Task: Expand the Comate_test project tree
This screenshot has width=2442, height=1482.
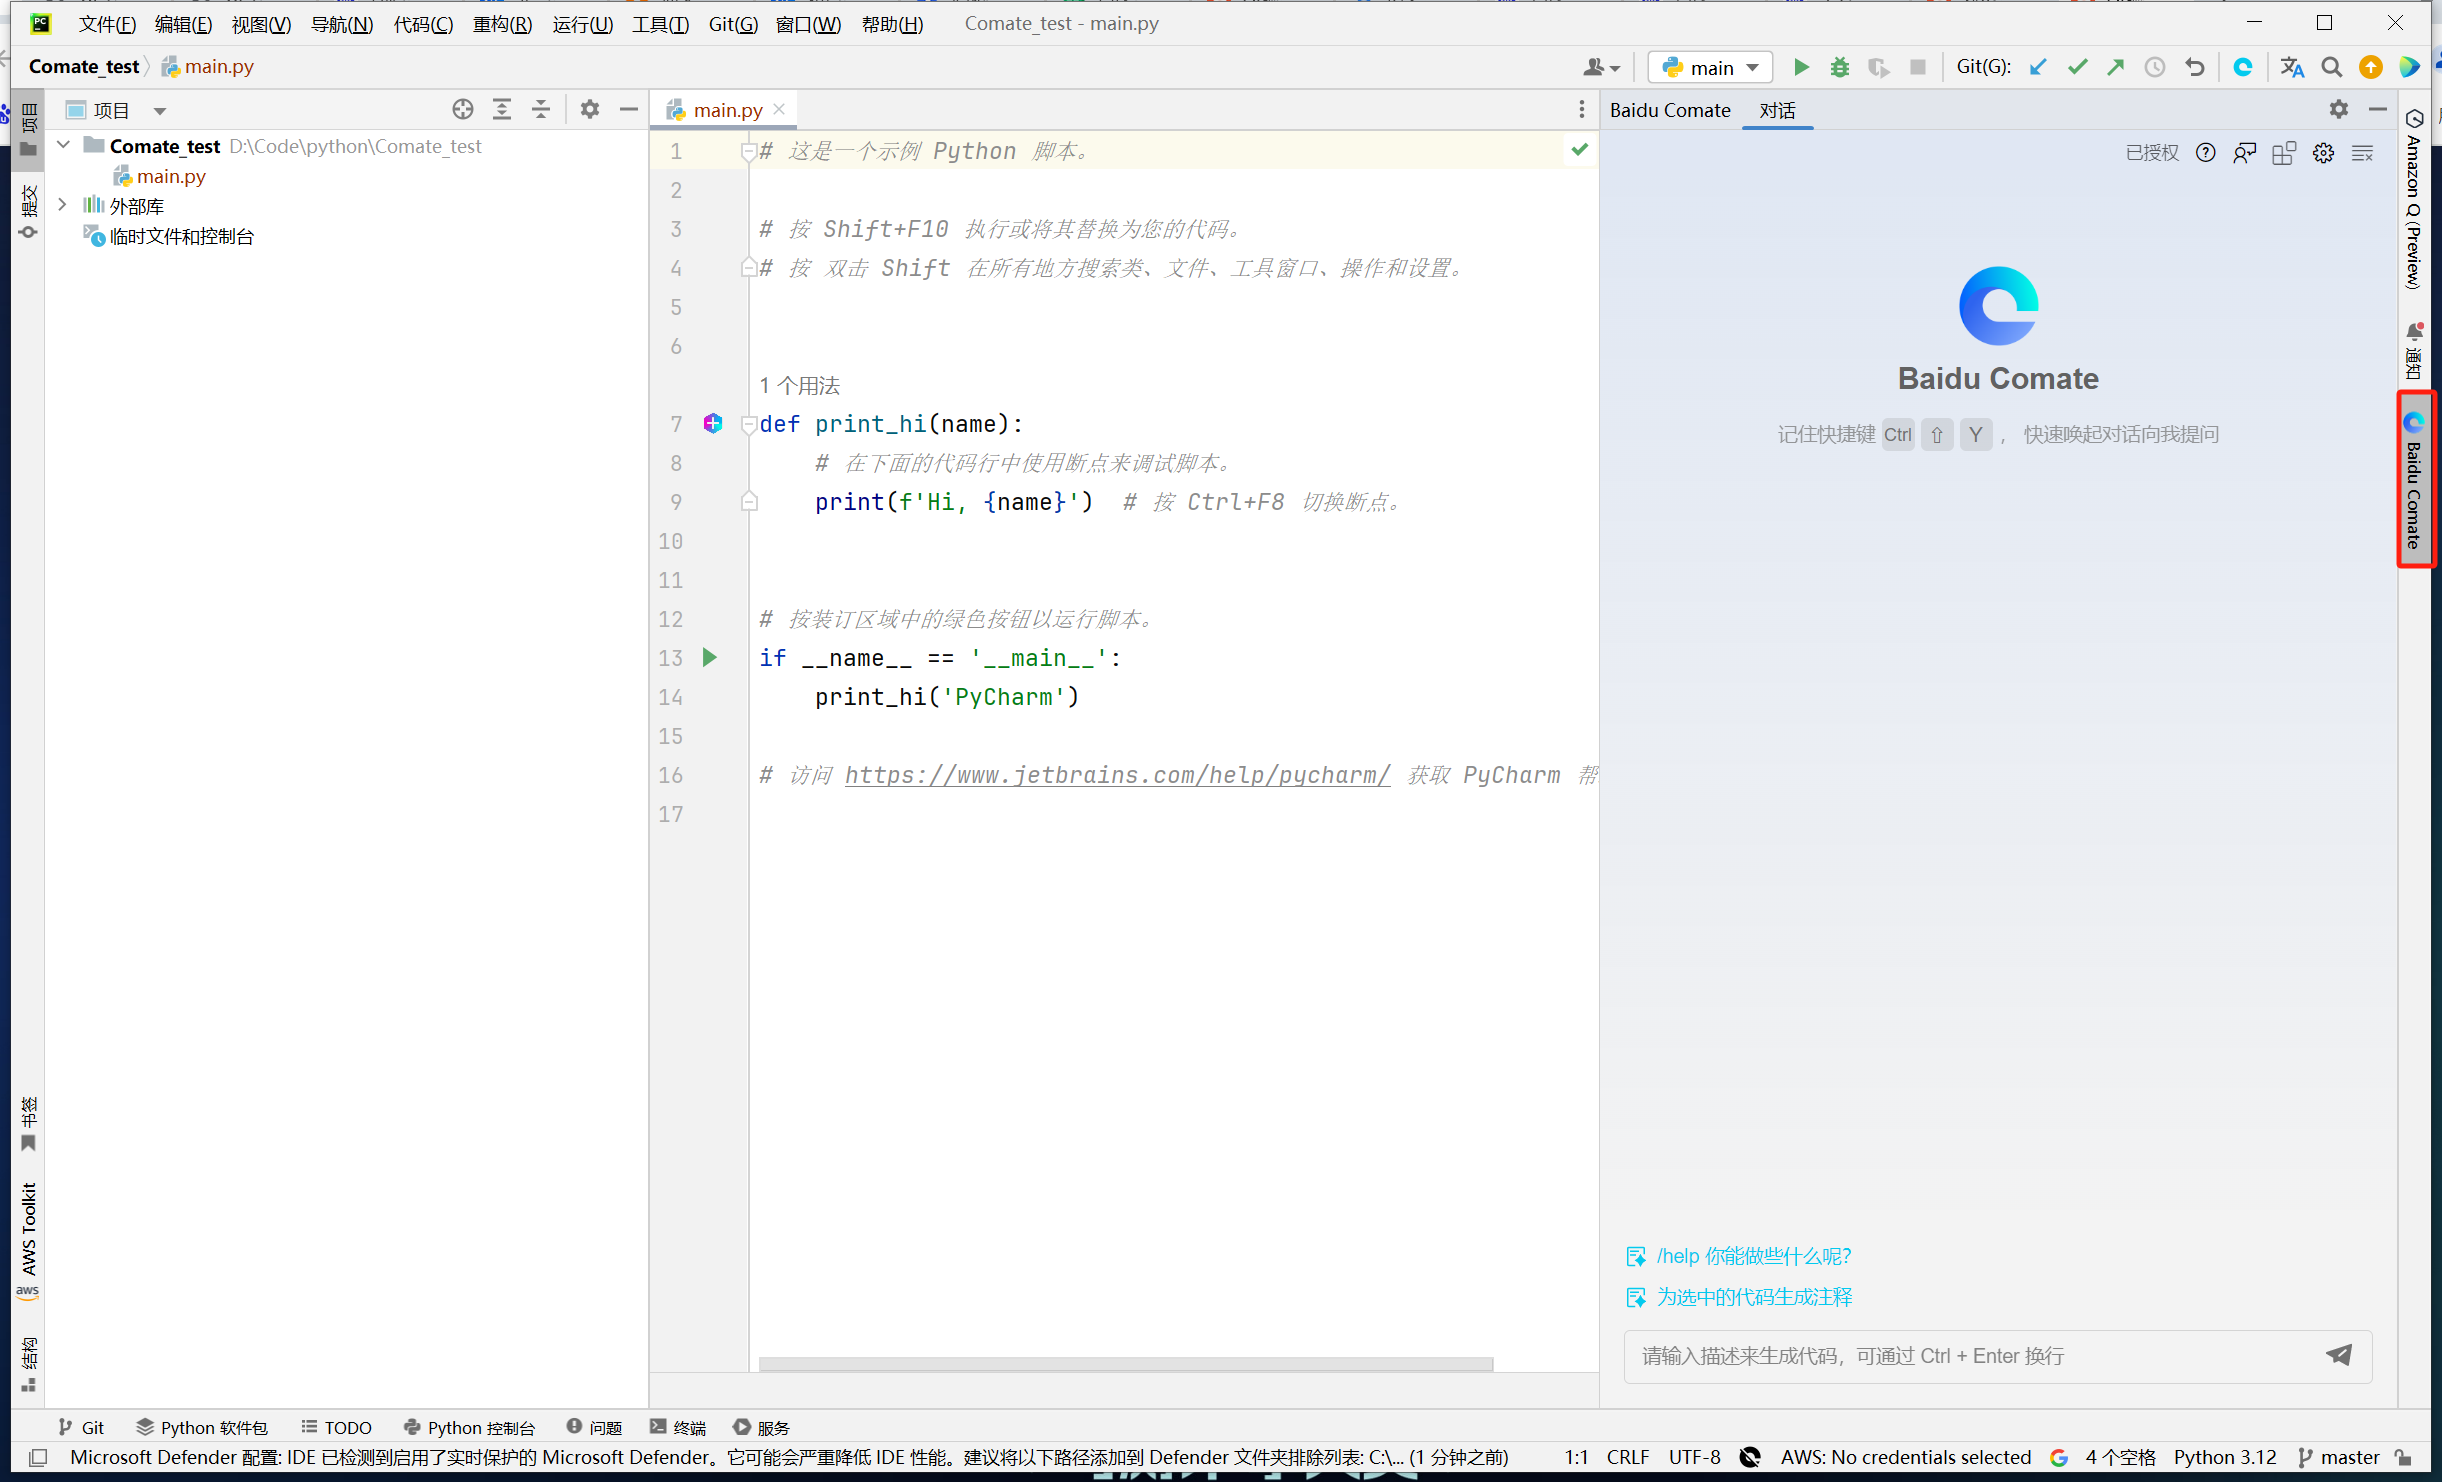Action: point(65,146)
